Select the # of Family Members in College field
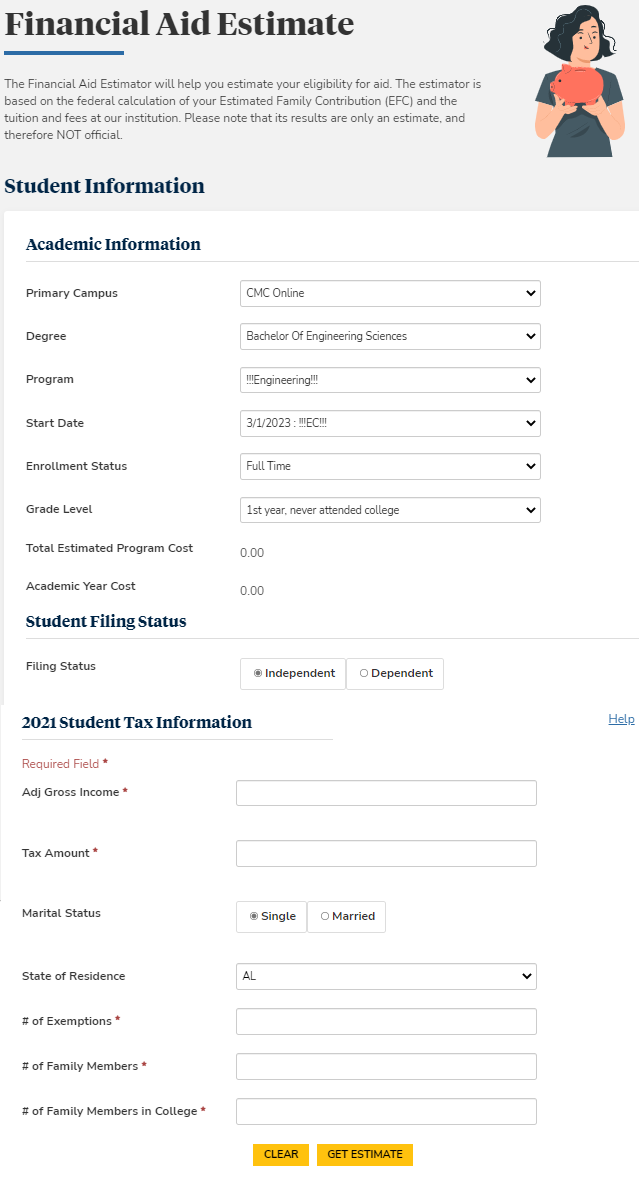 click(x=385, y=1111)
